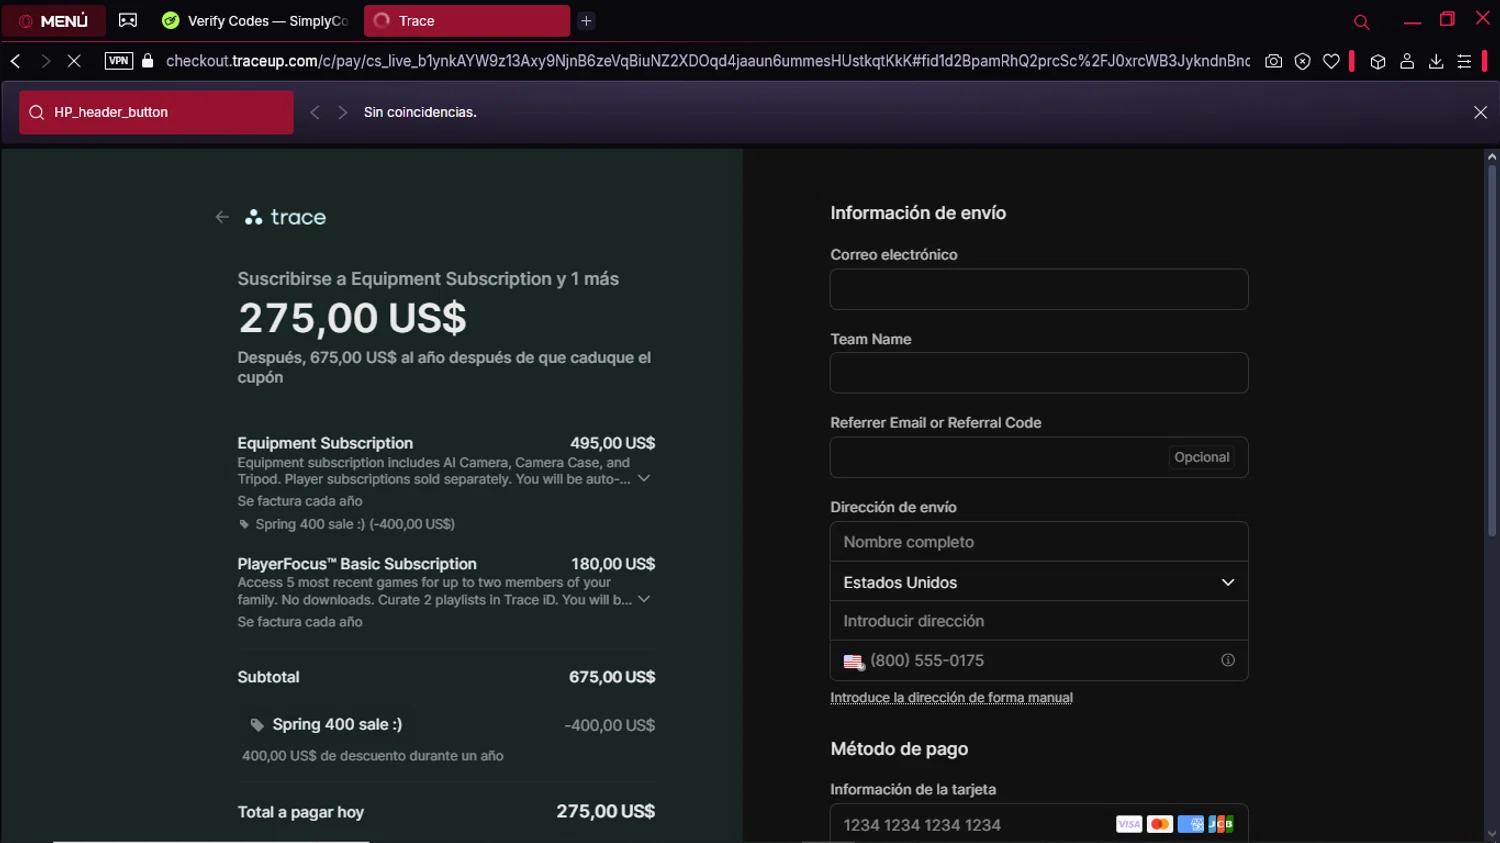This screenshot has height=843, width=1500.
Task: Open the ad blocker shield icon
Action: pos(1302,61)
